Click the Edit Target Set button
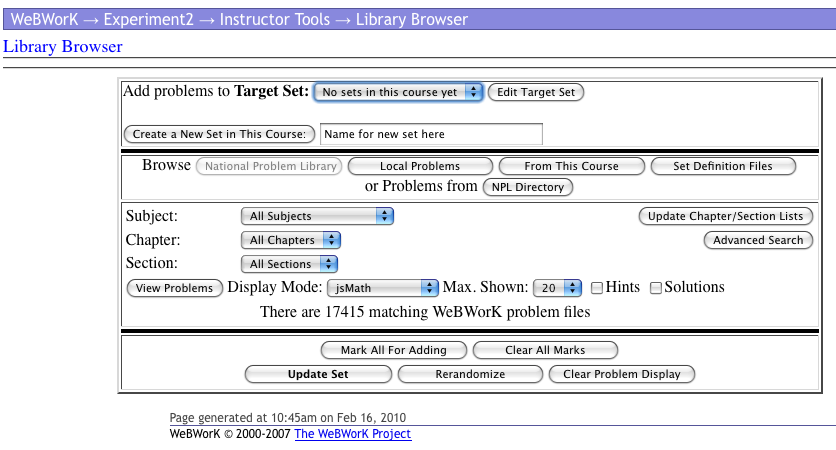Image resolution: width=836 pixels, height=450 pixels. click(x=536, y=92)
